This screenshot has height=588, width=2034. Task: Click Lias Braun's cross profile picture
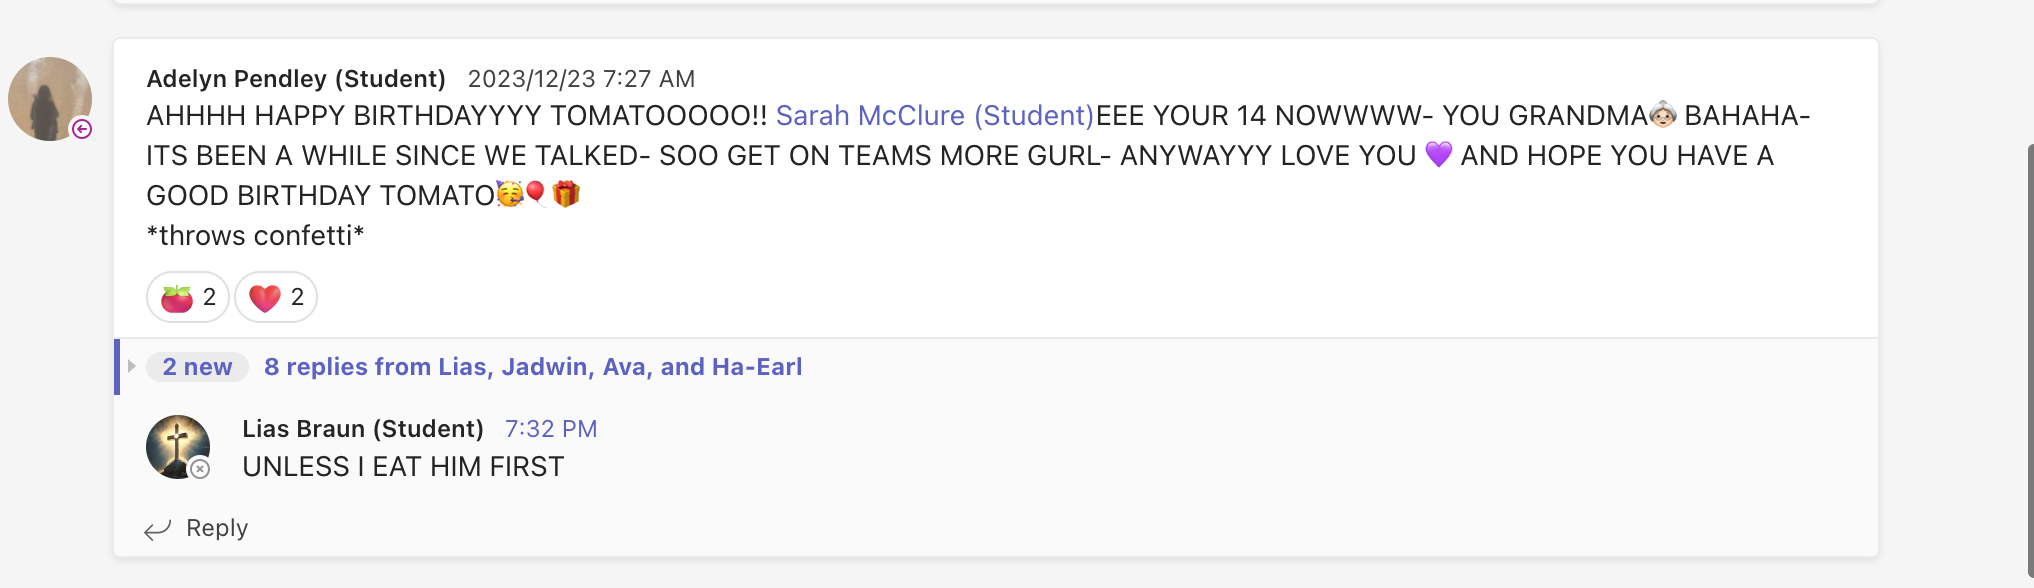(177, 446)
